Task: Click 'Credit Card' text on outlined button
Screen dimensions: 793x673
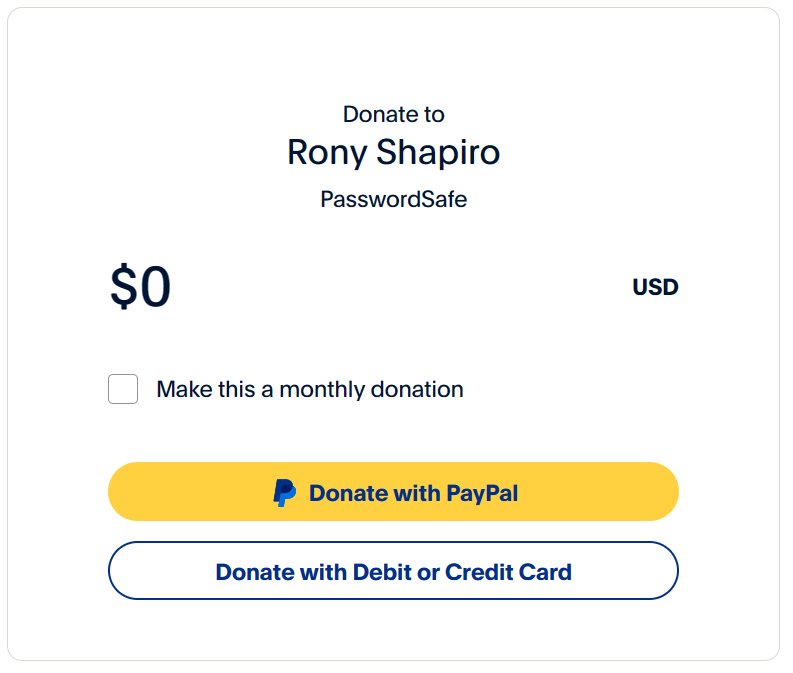Action: click(508, 572)
